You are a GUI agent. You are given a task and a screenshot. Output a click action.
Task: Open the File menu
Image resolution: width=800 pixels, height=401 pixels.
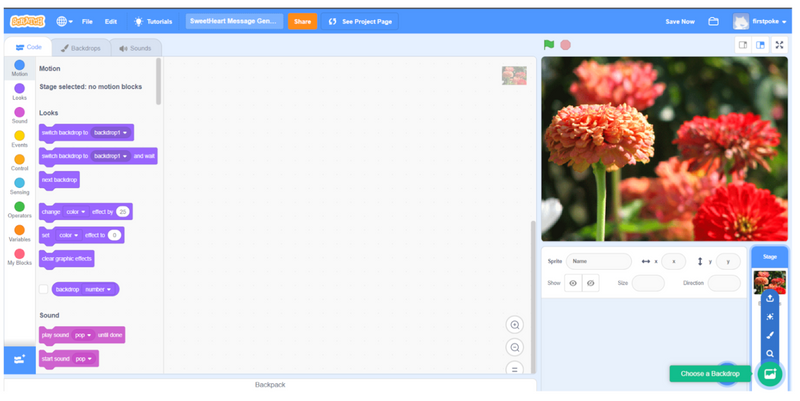(87, 21)
